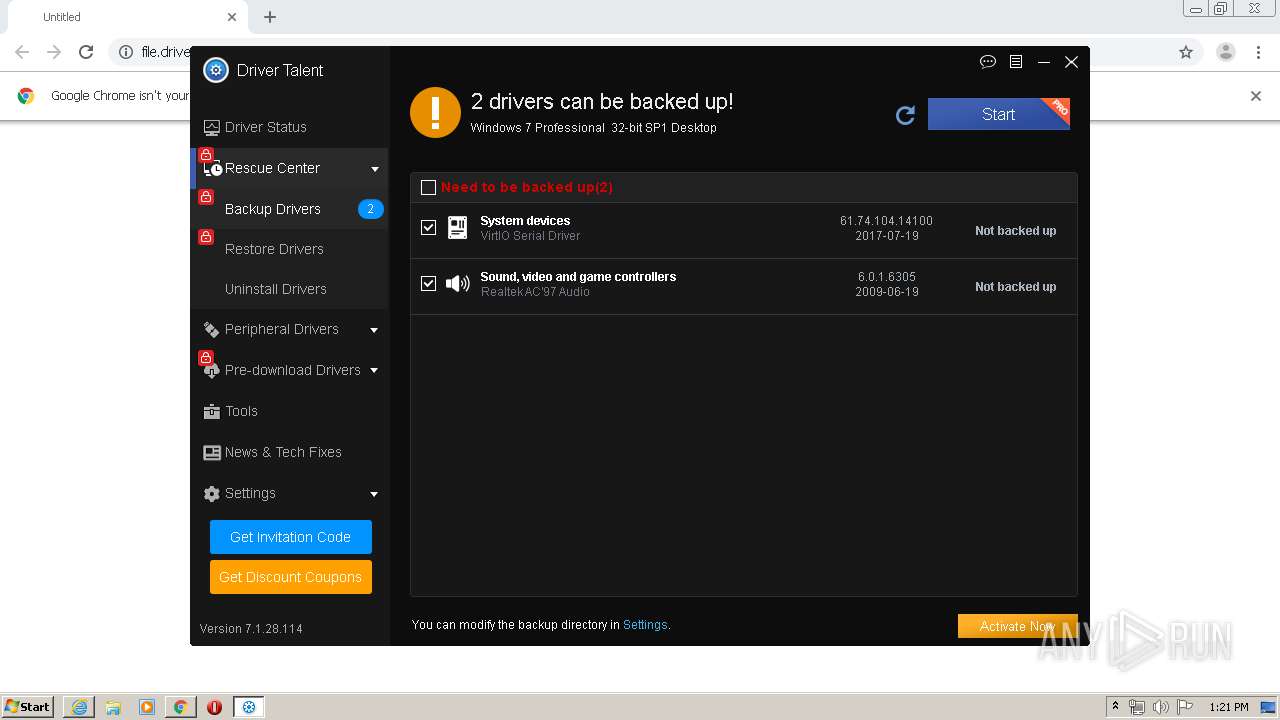Click the red lock badge on Restore Drivers
This screenshot has width=1280, height=720.
(206, 237)
